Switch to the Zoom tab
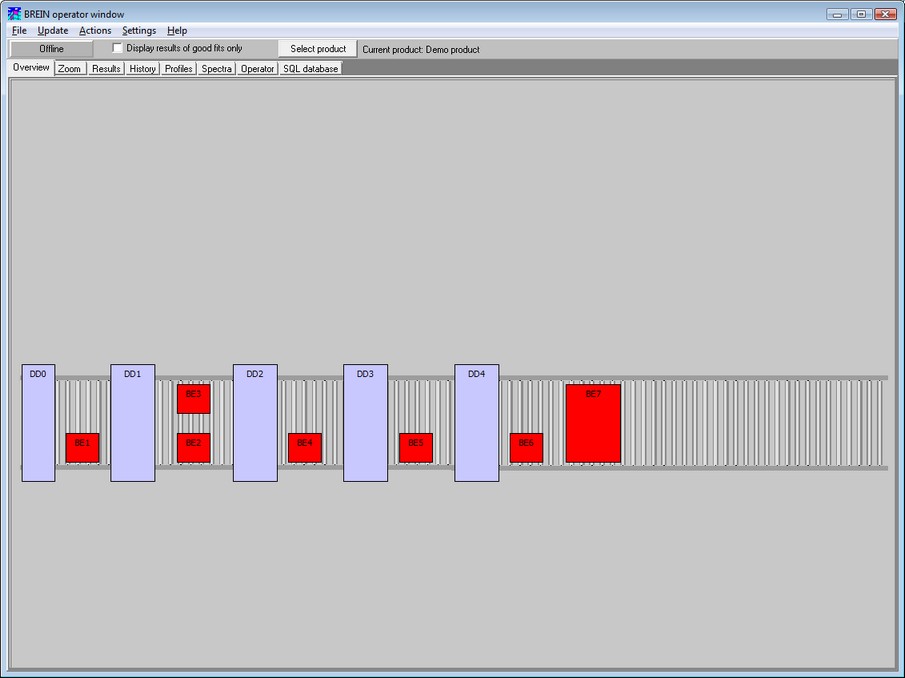Image resolution: width=905 pixels, height=678 pixels. click(x=69, y=68)
